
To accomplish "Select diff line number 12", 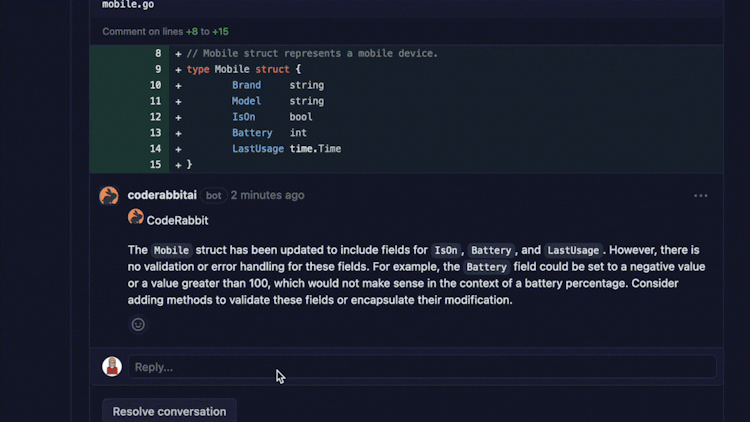I will [156, 117].
